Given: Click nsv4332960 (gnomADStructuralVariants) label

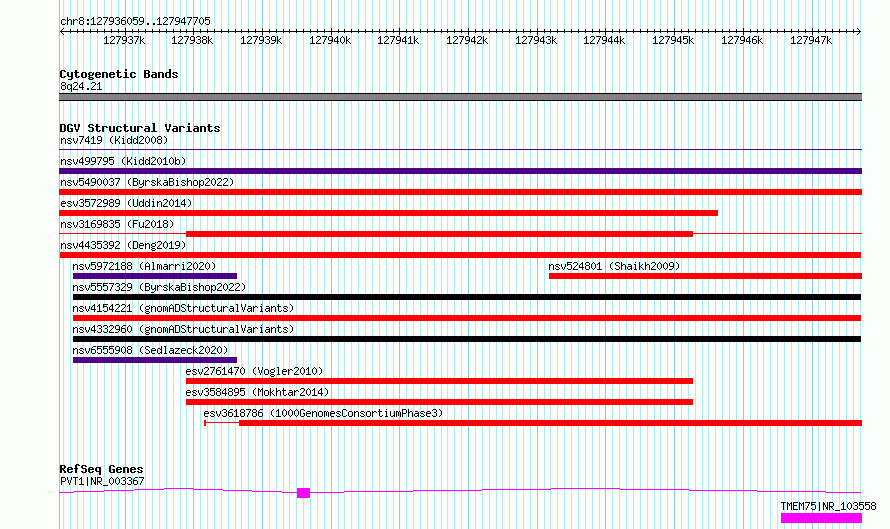Looking at the screenshot, I should [x=183, y=329].
